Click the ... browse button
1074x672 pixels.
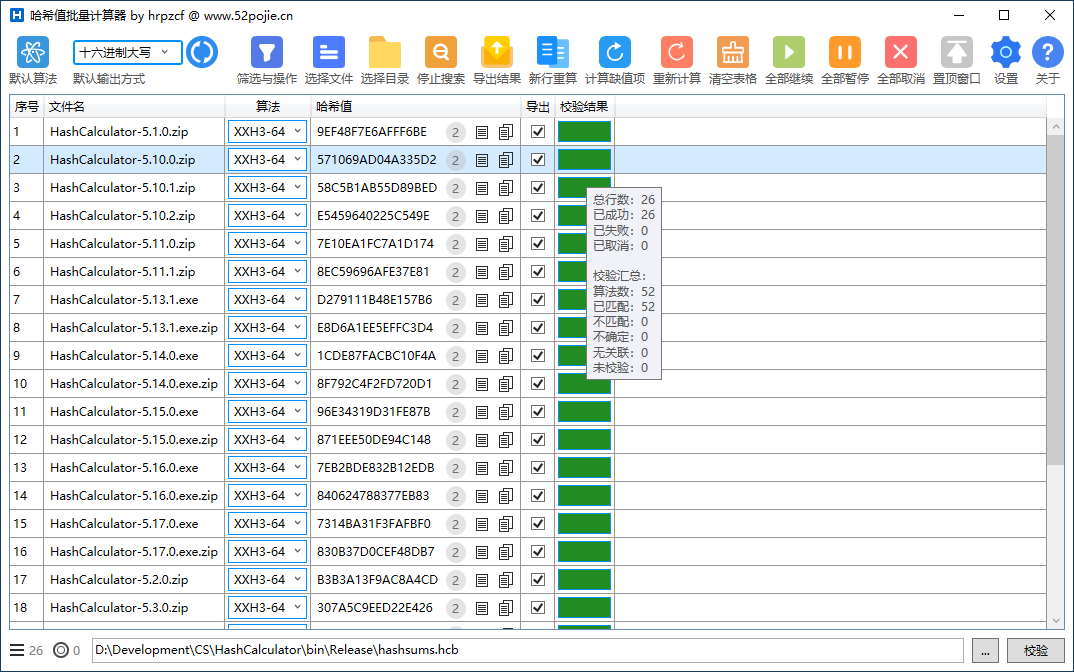coord(985,651)
